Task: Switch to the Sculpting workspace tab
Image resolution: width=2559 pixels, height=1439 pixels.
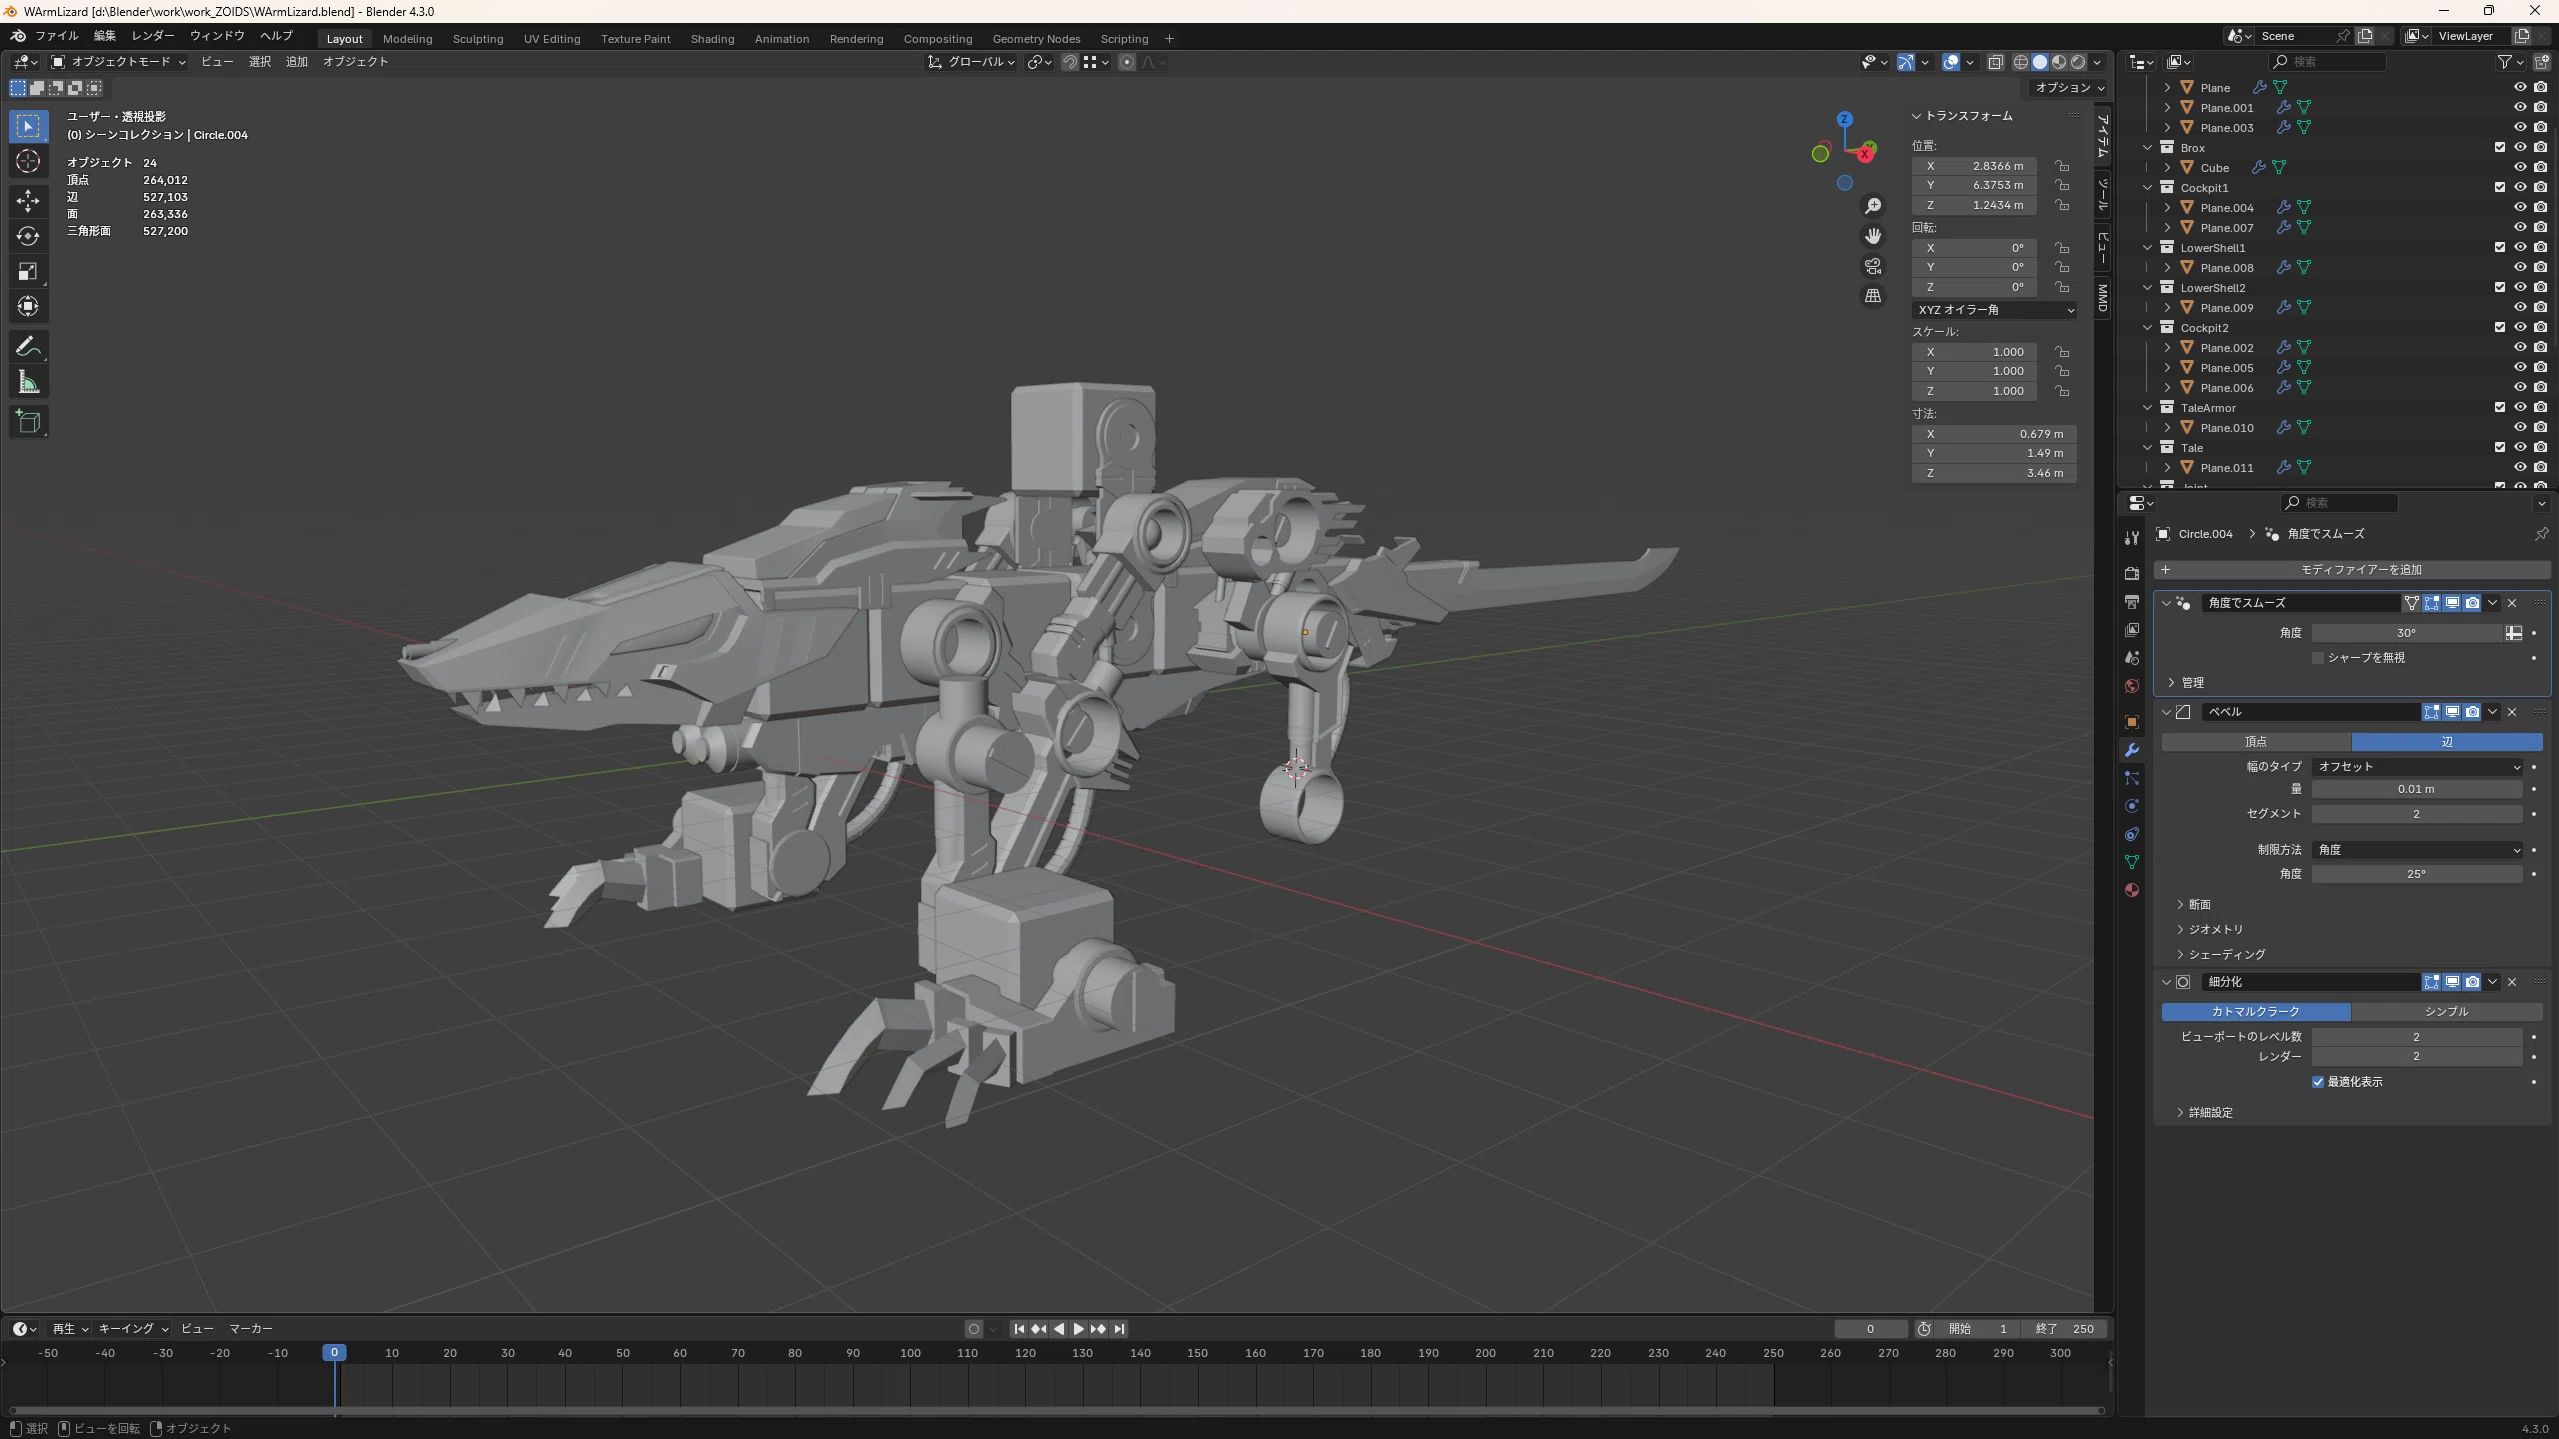Action: (477, 39)
